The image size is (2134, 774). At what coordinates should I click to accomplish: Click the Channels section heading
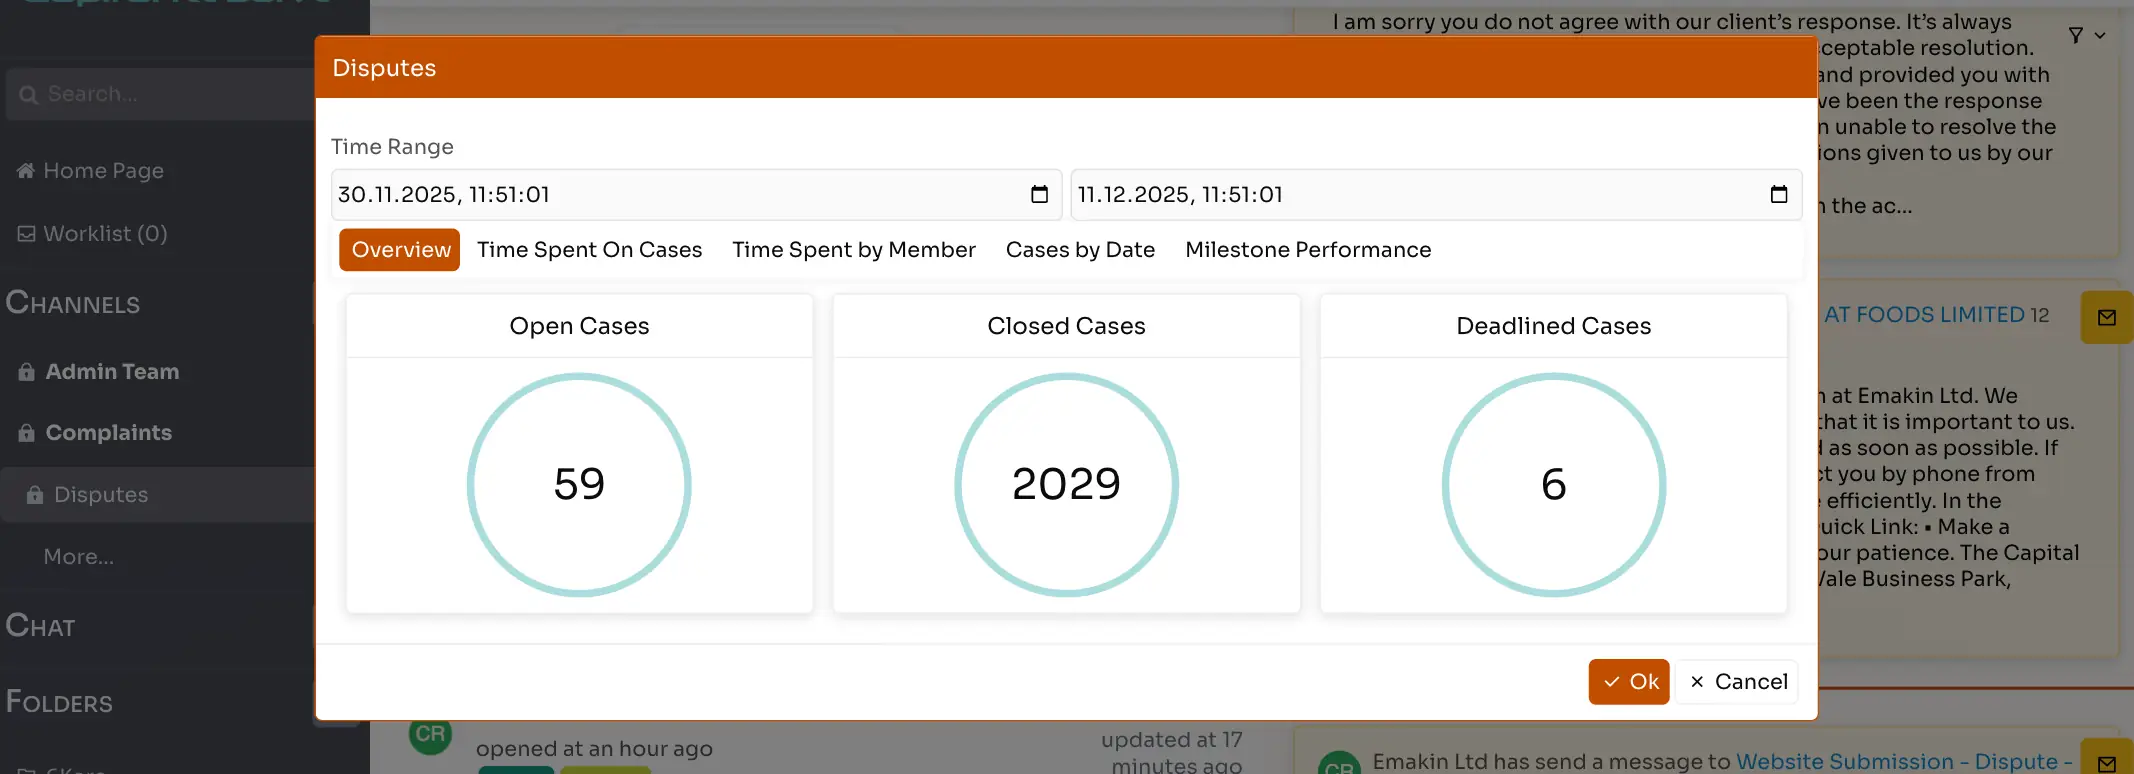[x=73, y=303]
